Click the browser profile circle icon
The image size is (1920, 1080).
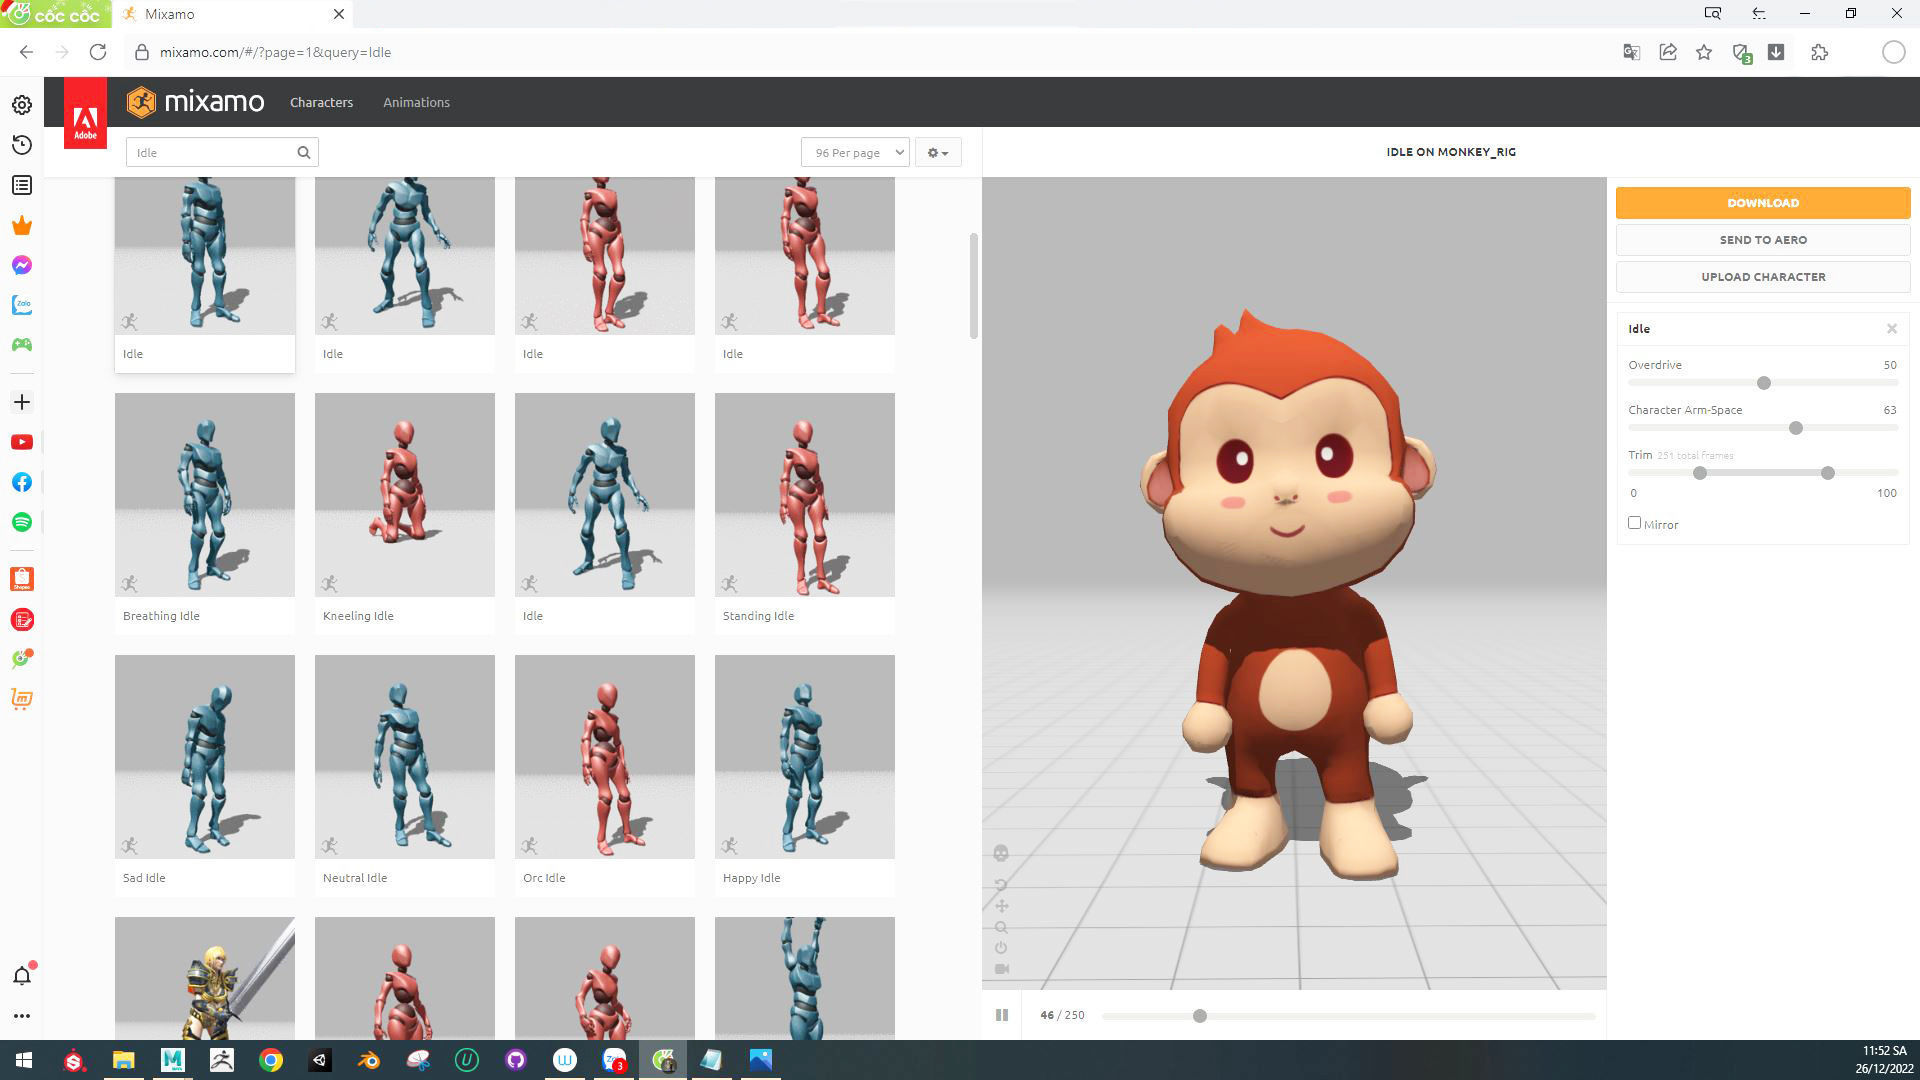(1893, 52)
